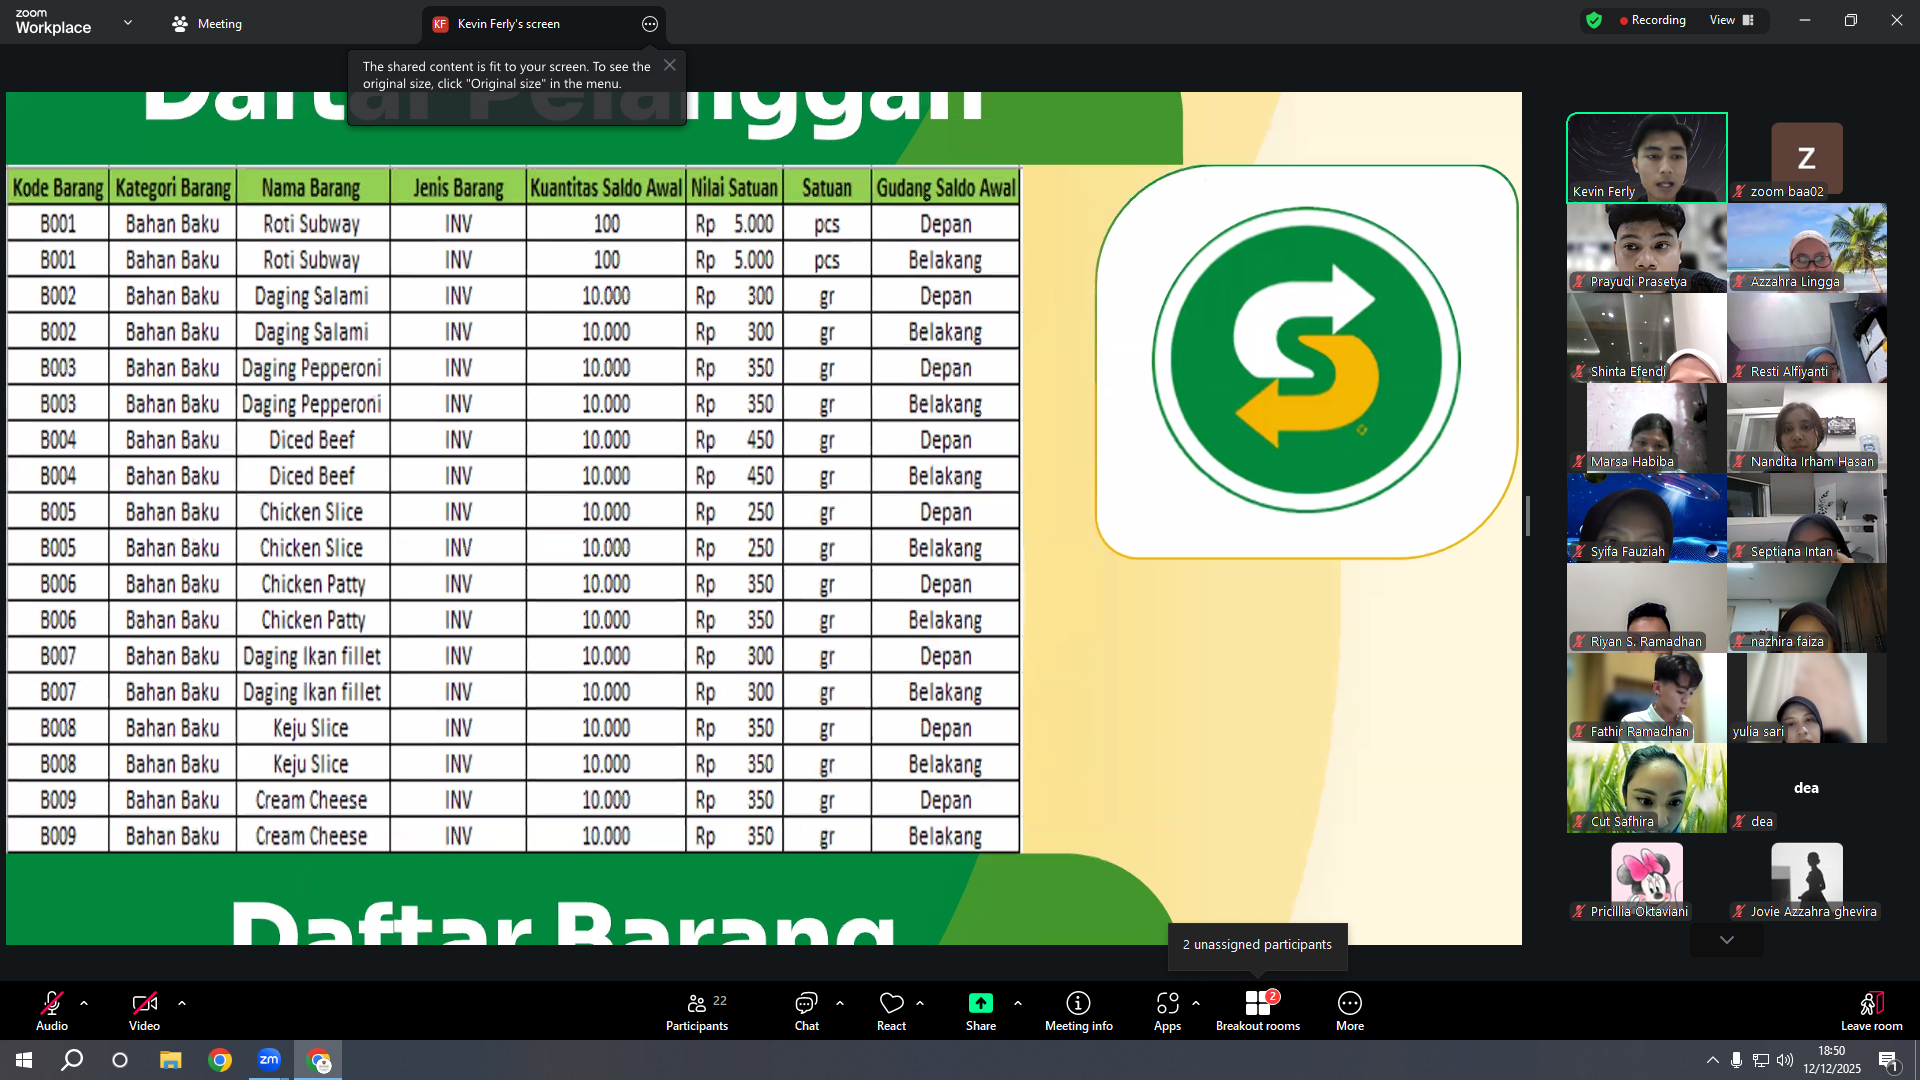Unmute microphone with the Audio button
This screenshot has height=1080, width=1920.
[52, 1010]
